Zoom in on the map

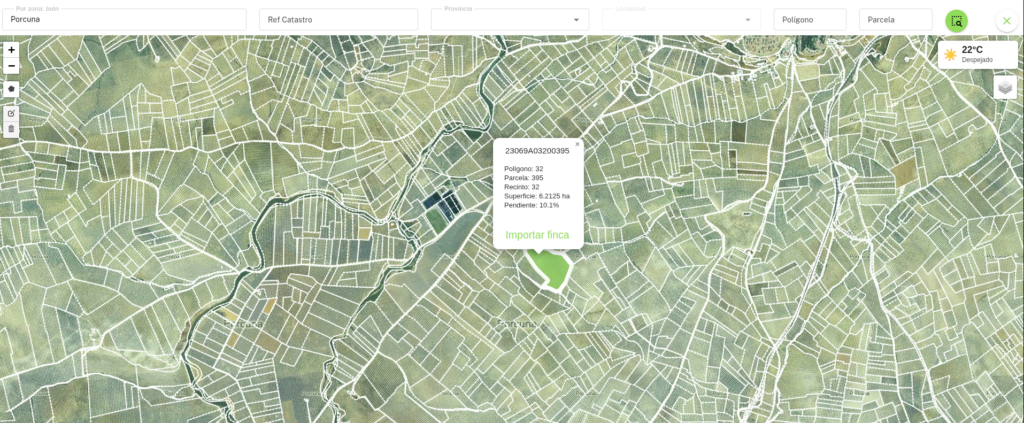coord(11,50)
